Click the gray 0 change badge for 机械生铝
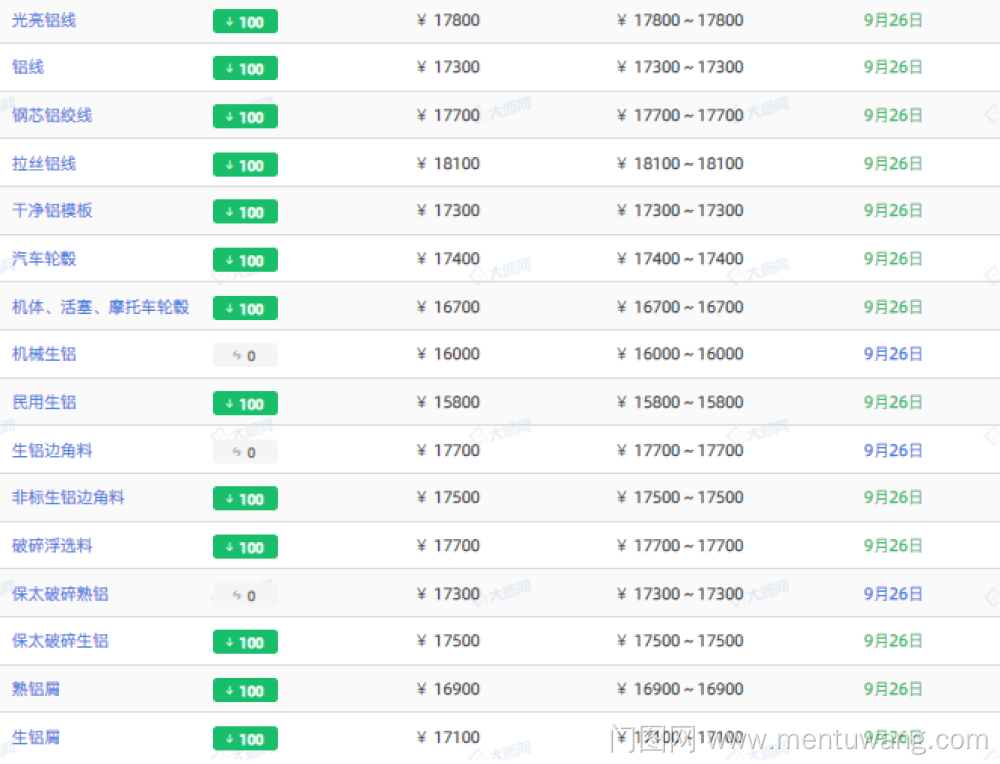The height and width of the screenshot is (764, 1000). point(245,355)
